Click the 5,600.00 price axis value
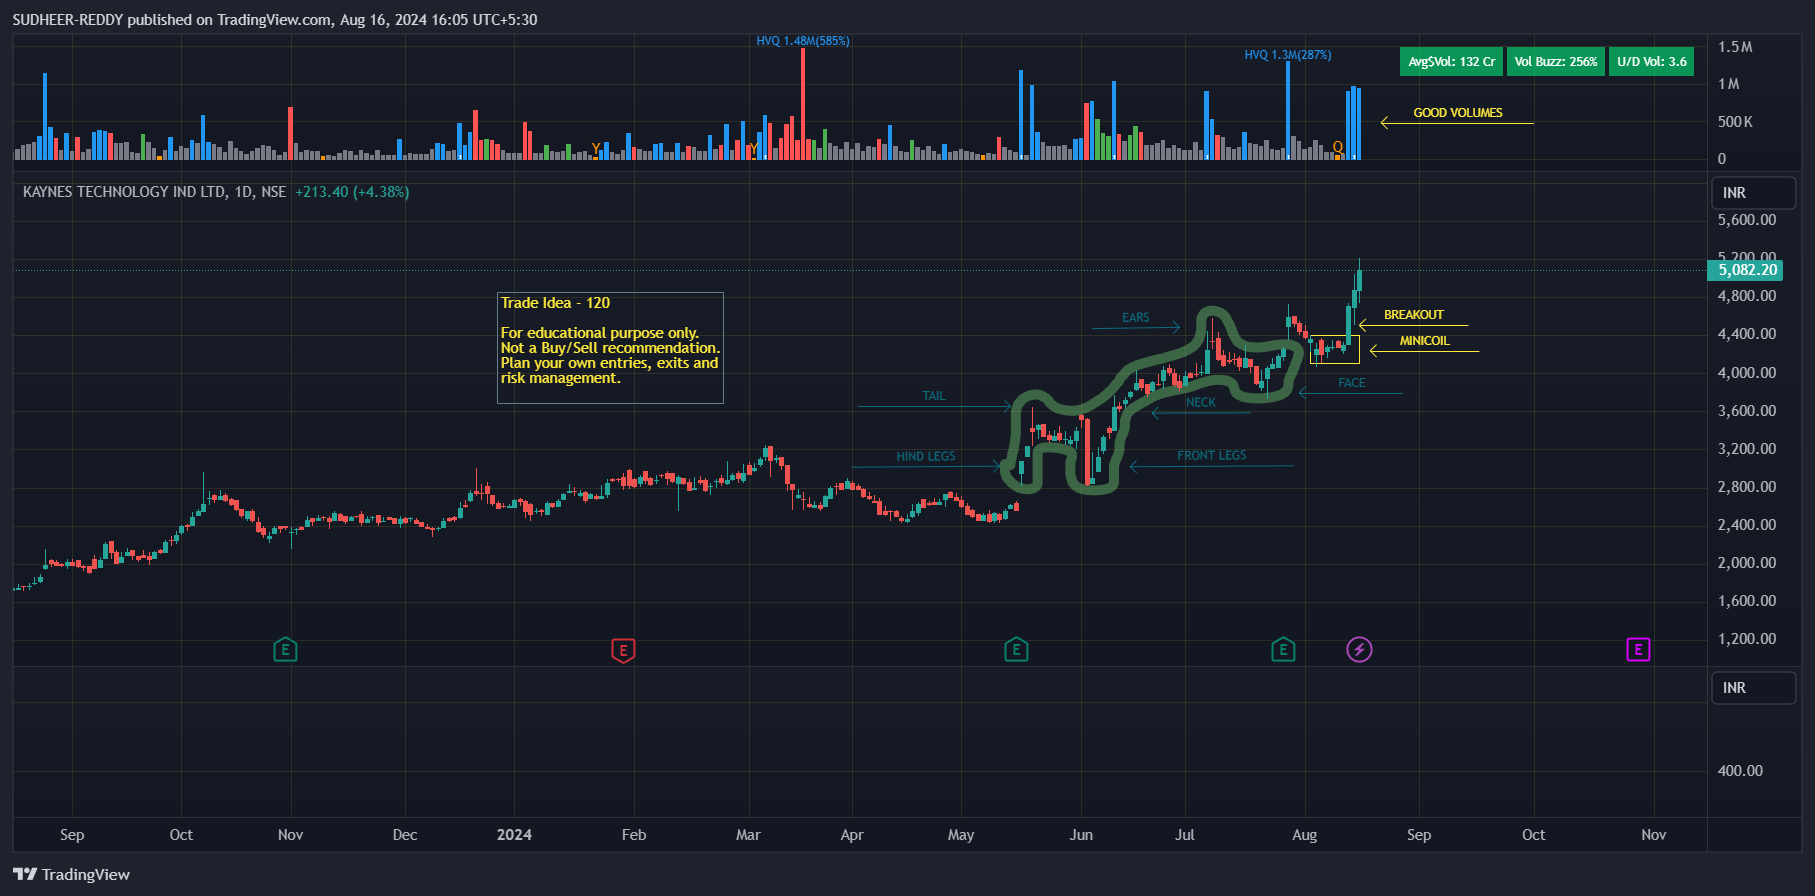 (x=1747, y=220)
